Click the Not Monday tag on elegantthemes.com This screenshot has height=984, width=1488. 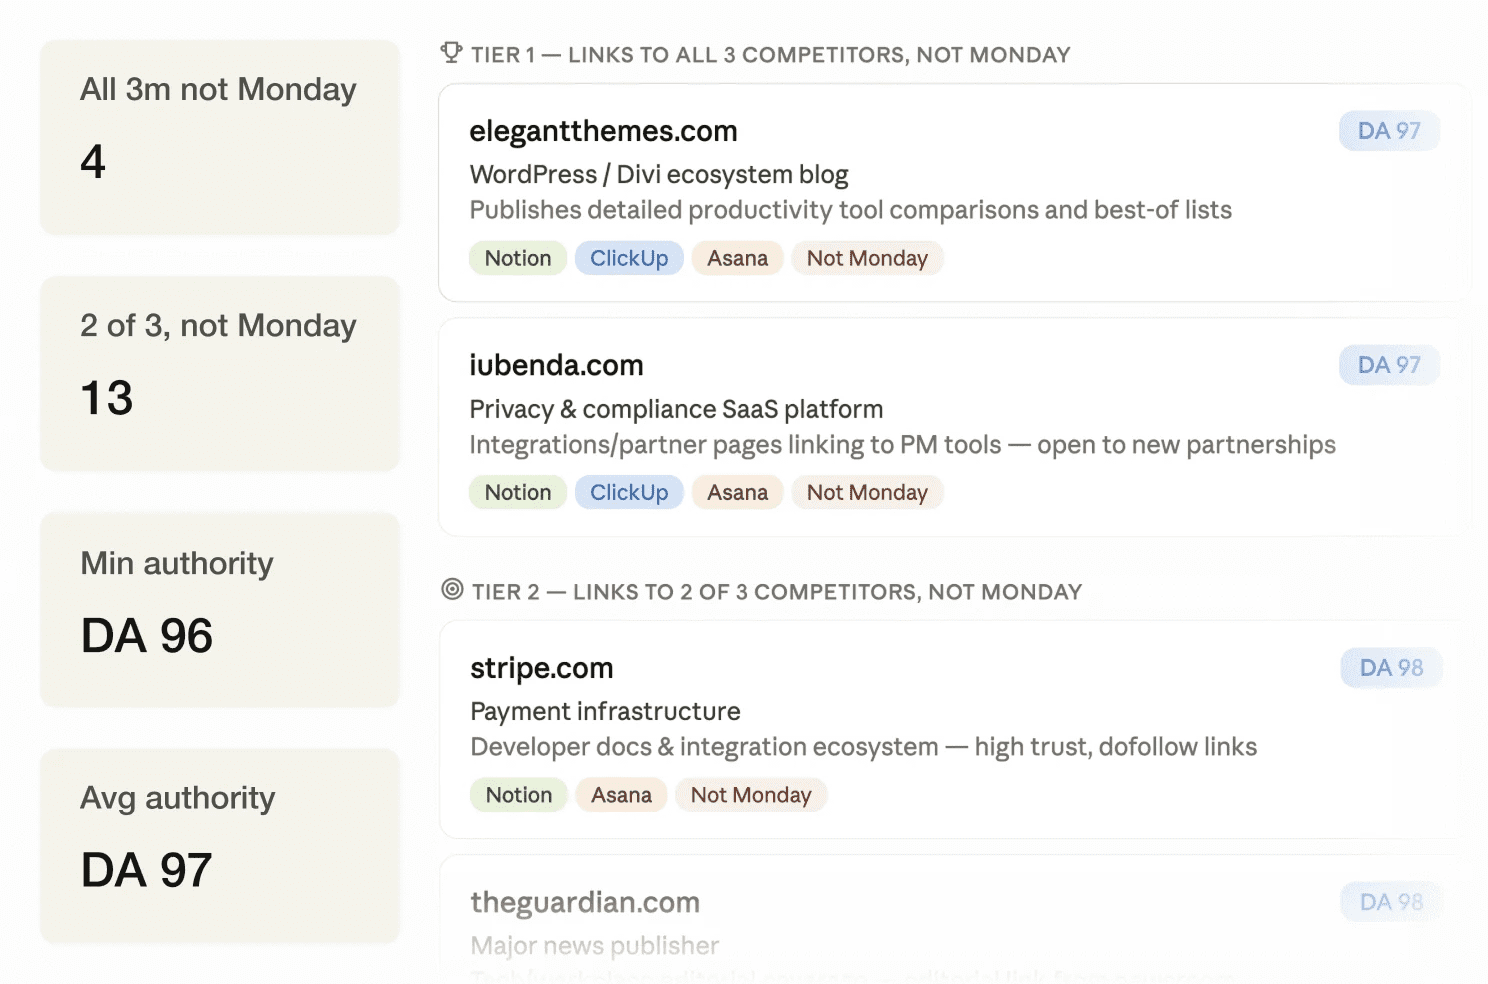pos(867,258)
